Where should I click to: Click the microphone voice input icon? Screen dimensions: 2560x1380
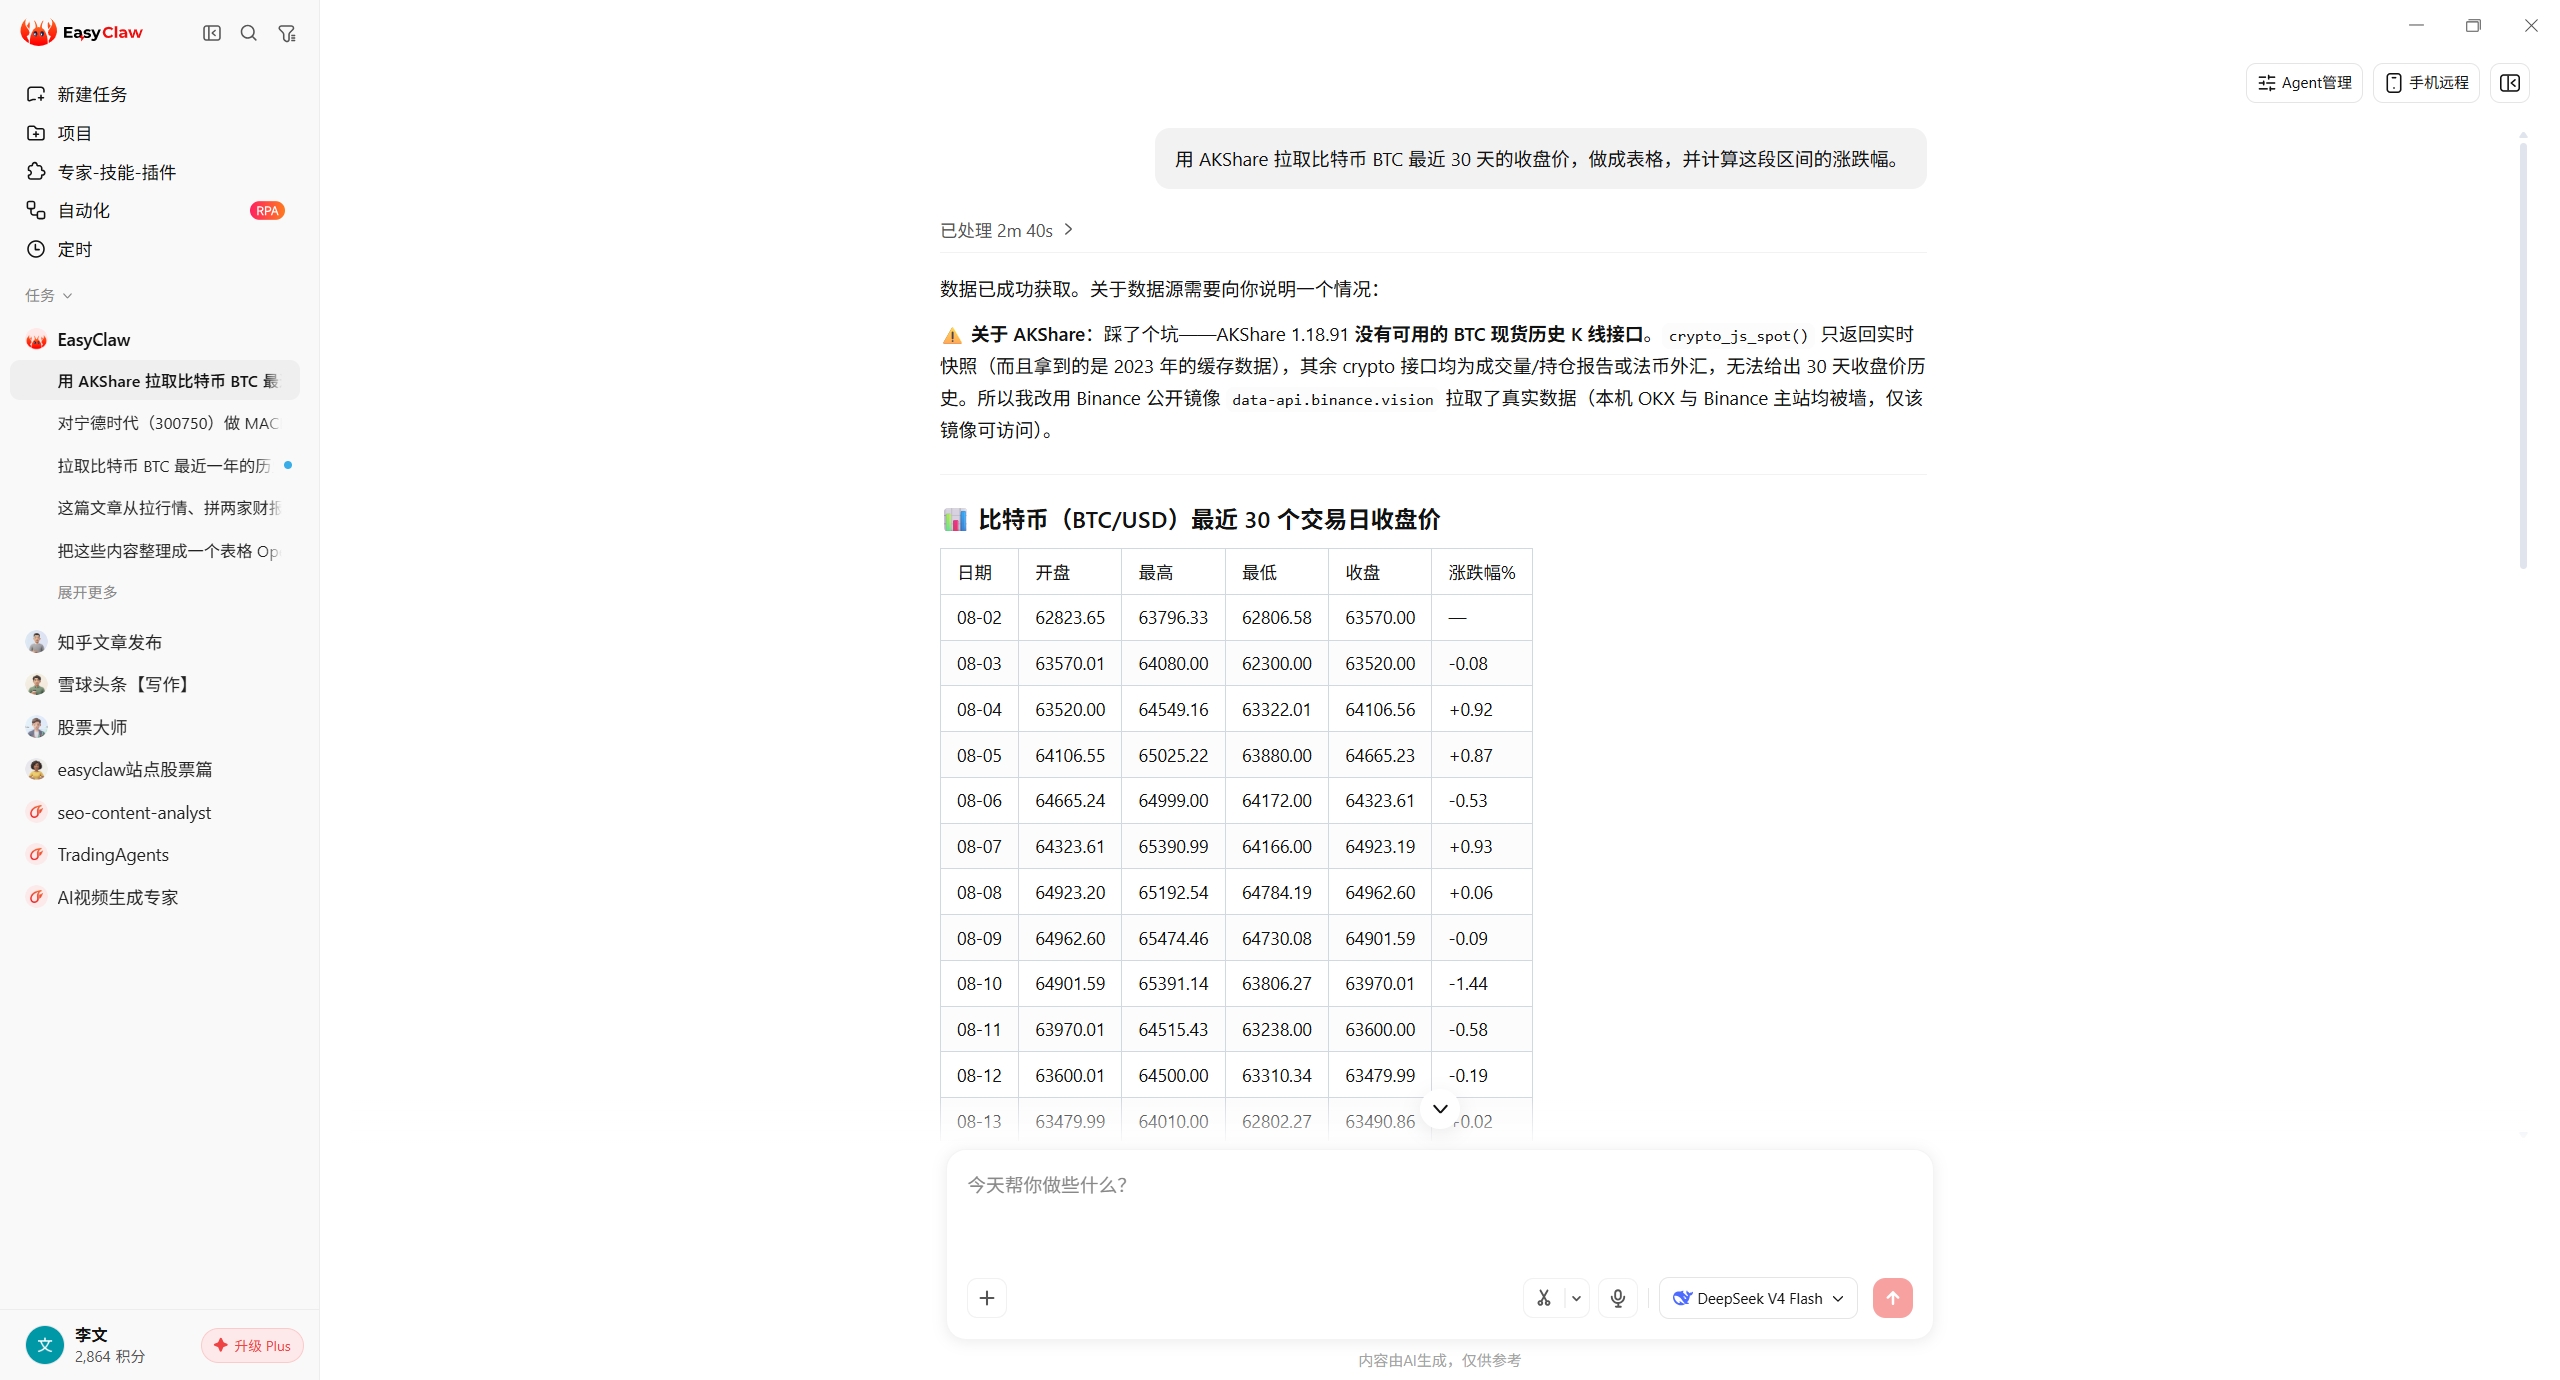coord(1618,1298)
